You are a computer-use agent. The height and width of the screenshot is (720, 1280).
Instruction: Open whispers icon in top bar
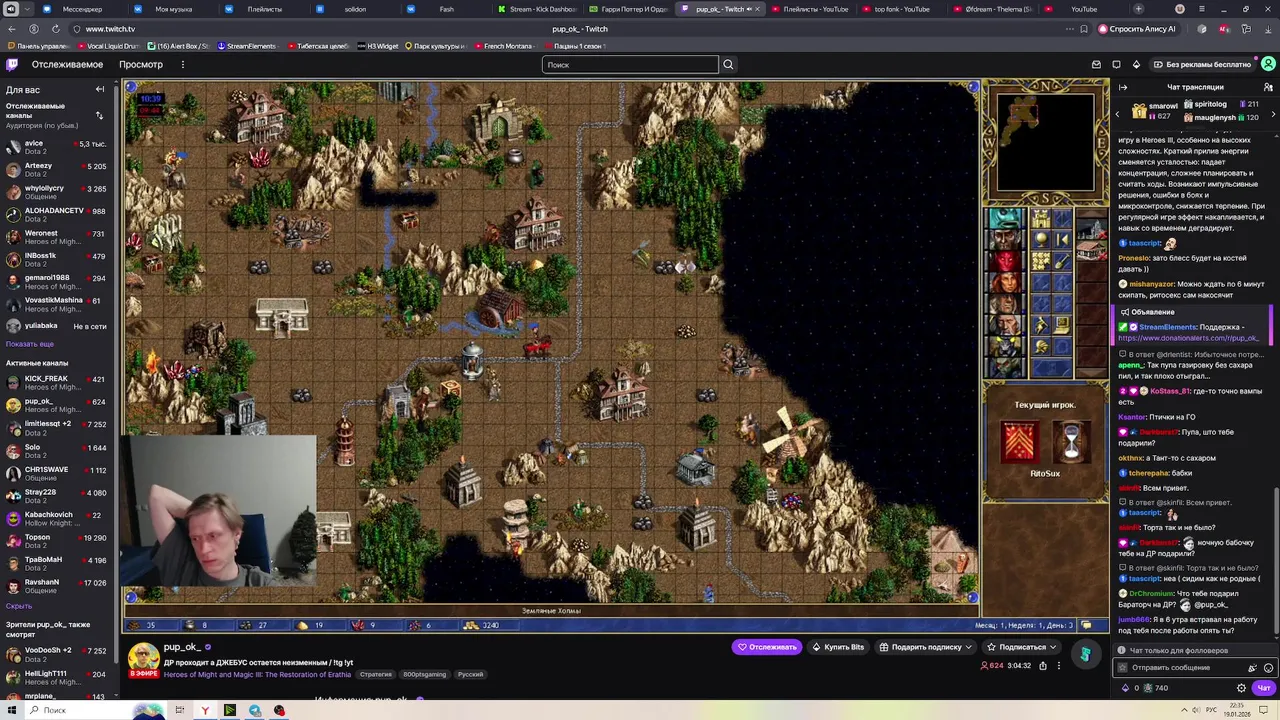click(x=1117, y=64)
